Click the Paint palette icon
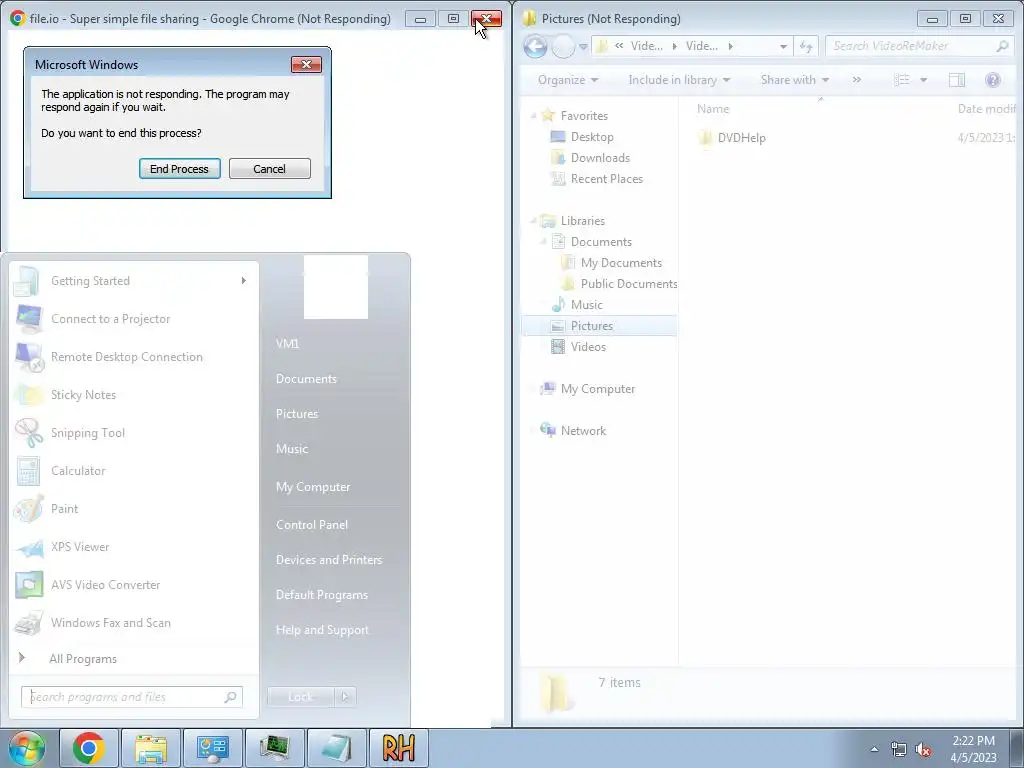The width and height of the screenshot is (1024, 768). tap(29, 509)
